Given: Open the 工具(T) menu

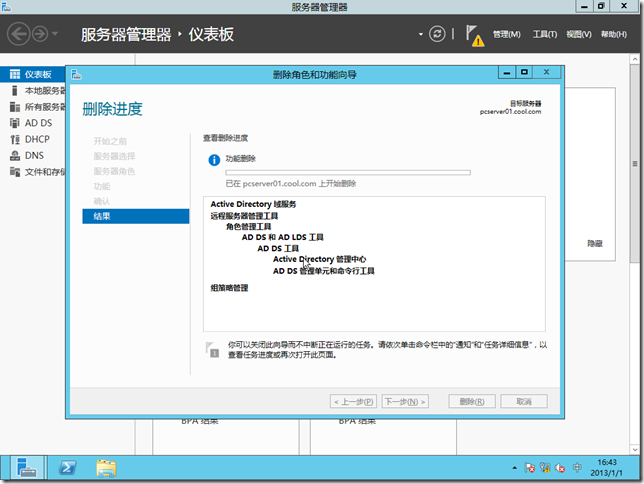Looking at the screenshot, I should [545, 35].
